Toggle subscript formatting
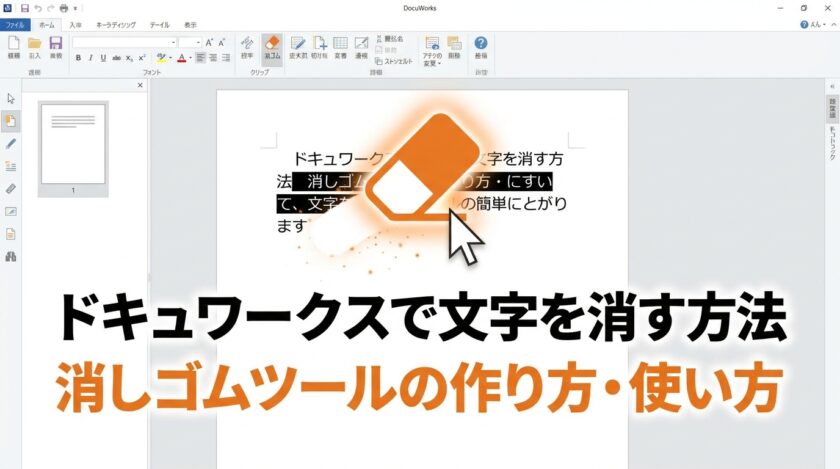 [129, 58]
